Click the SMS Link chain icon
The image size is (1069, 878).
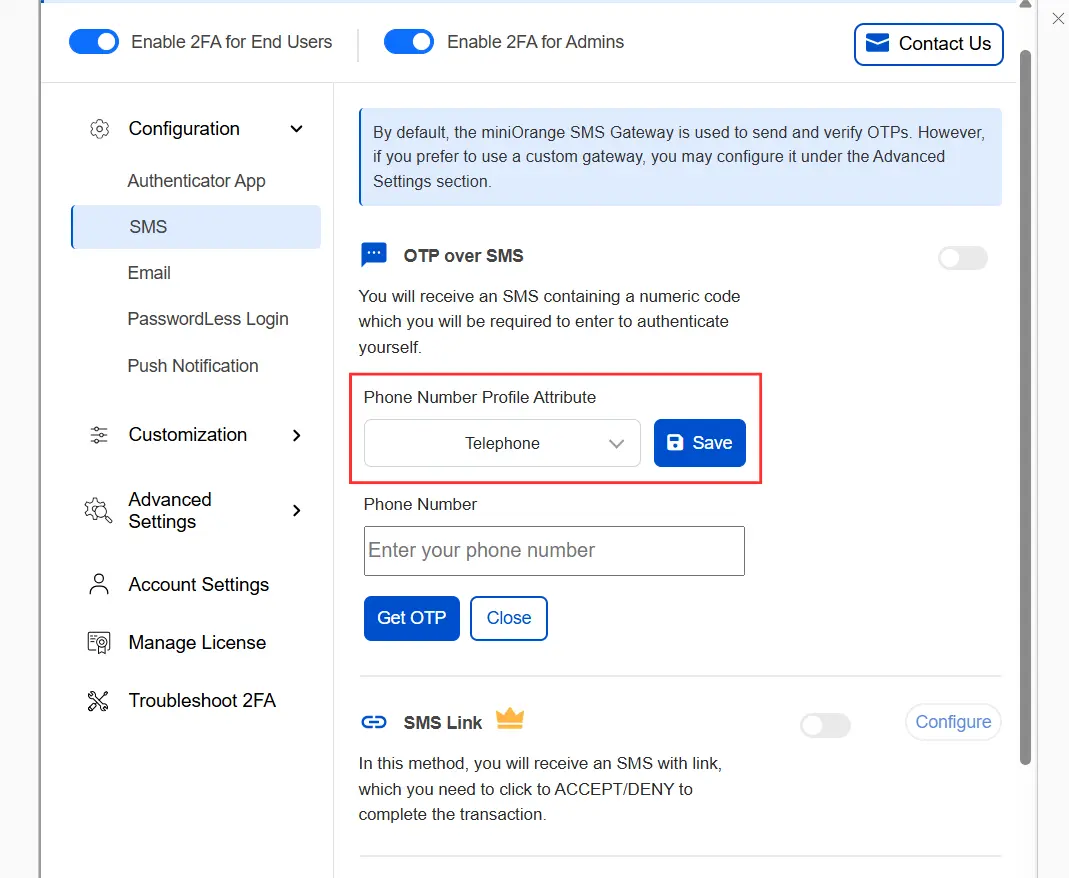point(374,722)
